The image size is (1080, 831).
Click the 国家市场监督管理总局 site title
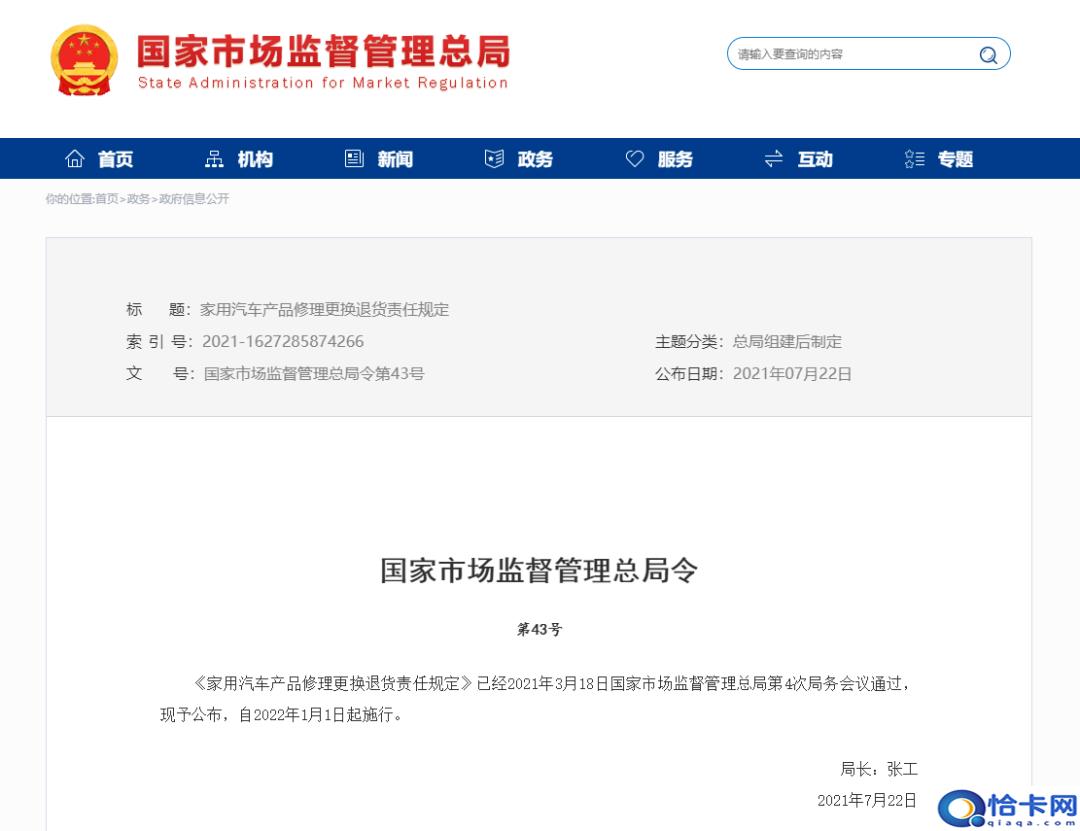(322, 52)
